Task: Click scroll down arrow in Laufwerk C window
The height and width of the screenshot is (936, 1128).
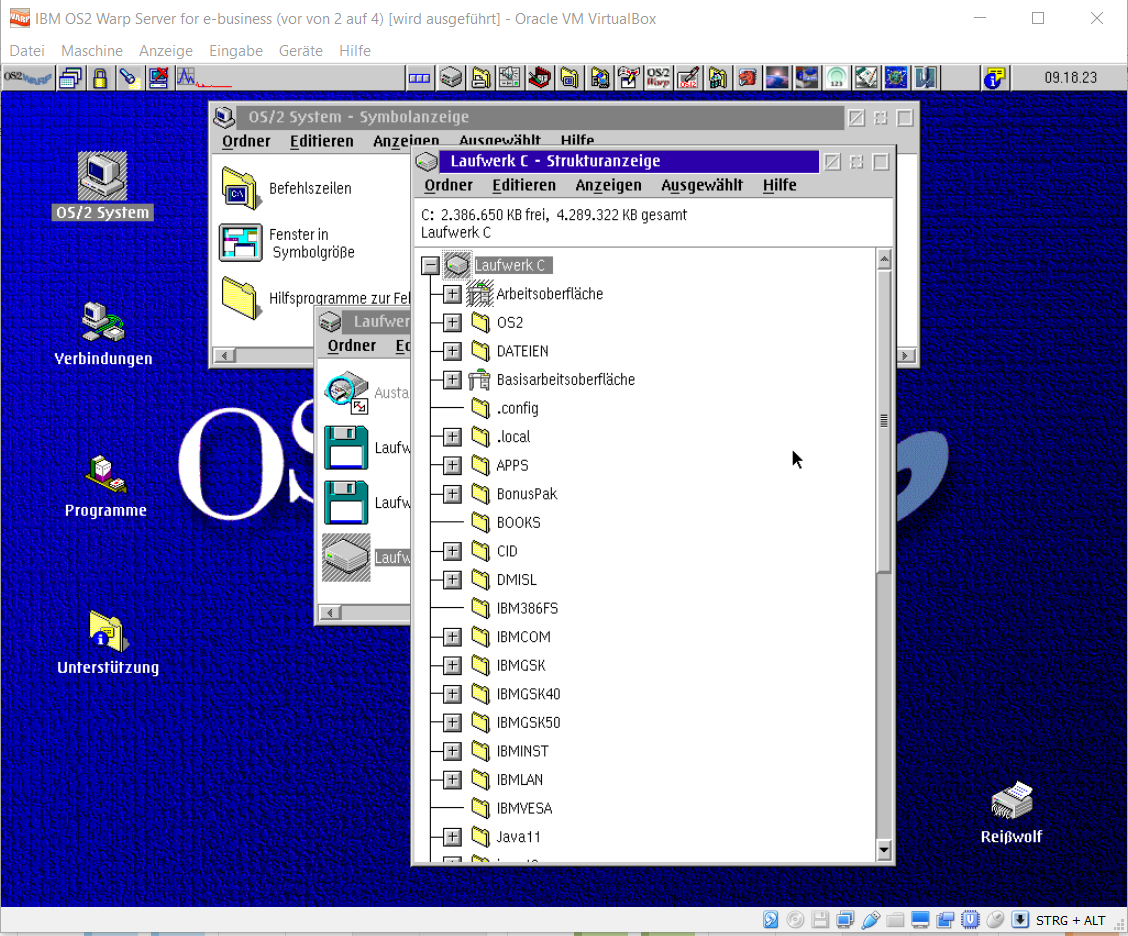Action: click(x=883, y=850)
